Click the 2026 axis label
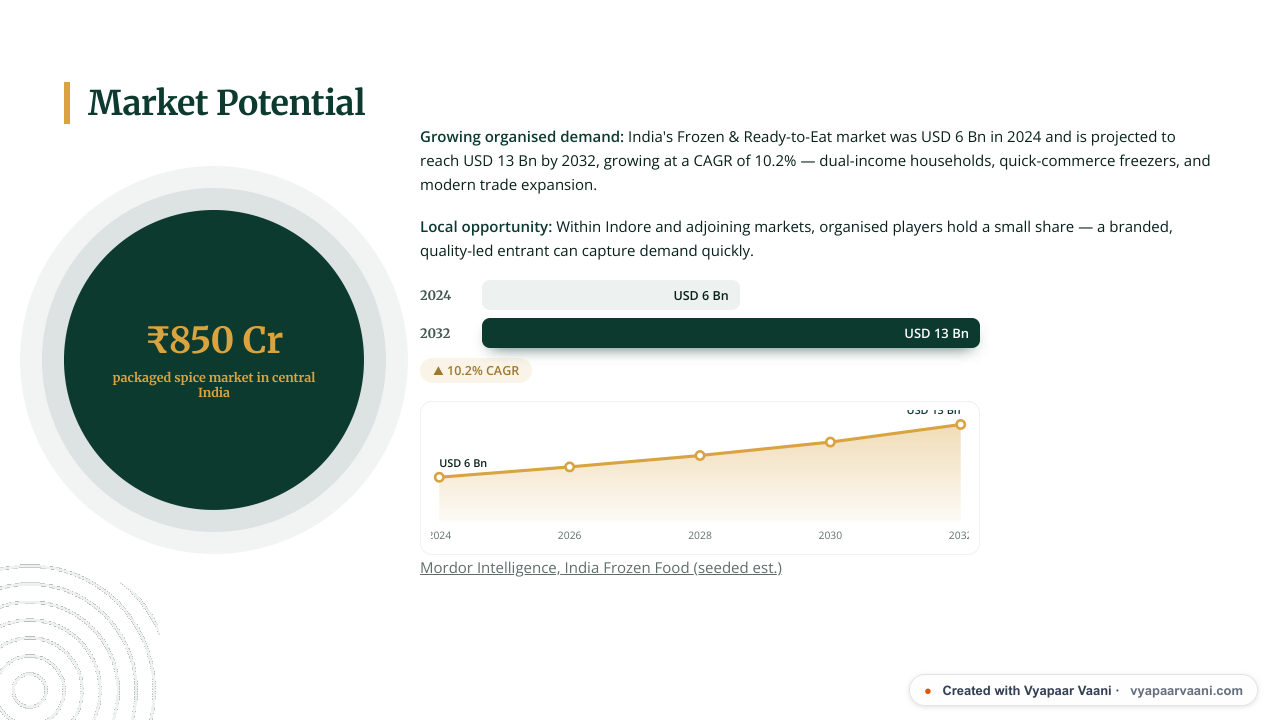 [x=569, y=535]
